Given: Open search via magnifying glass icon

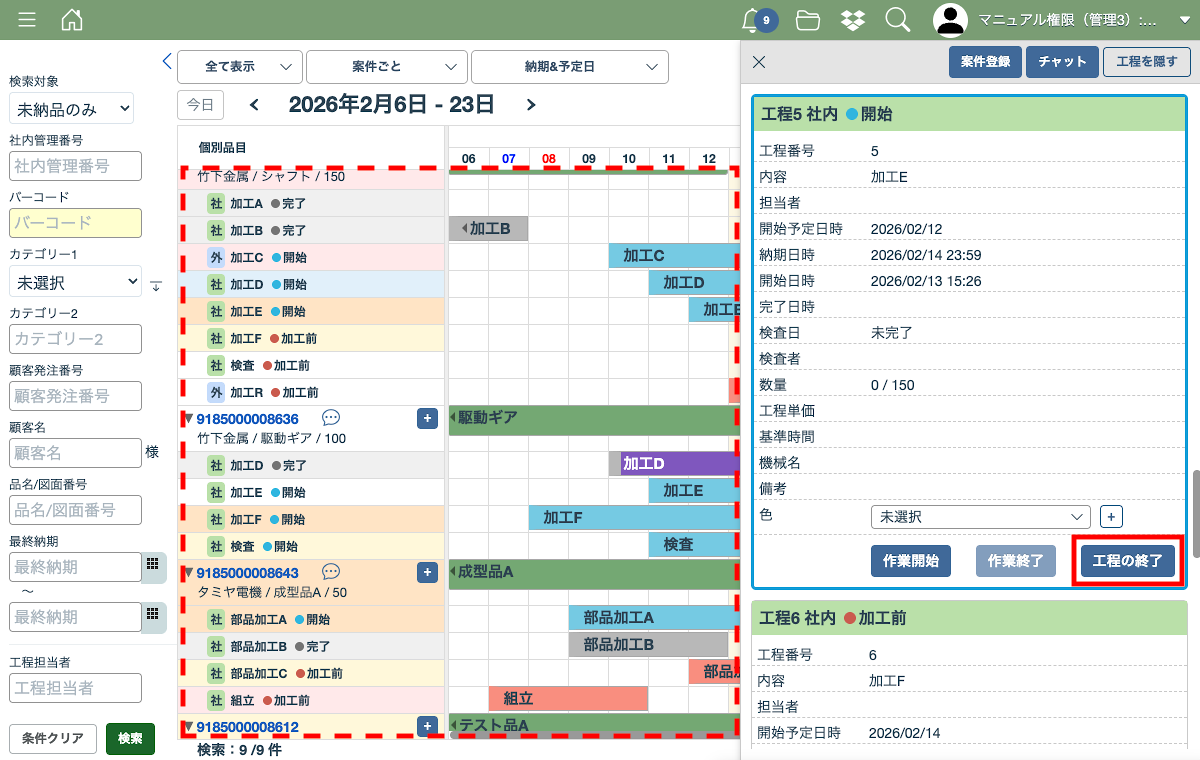Looking at the screenshot, I should (x=897, y=20).
